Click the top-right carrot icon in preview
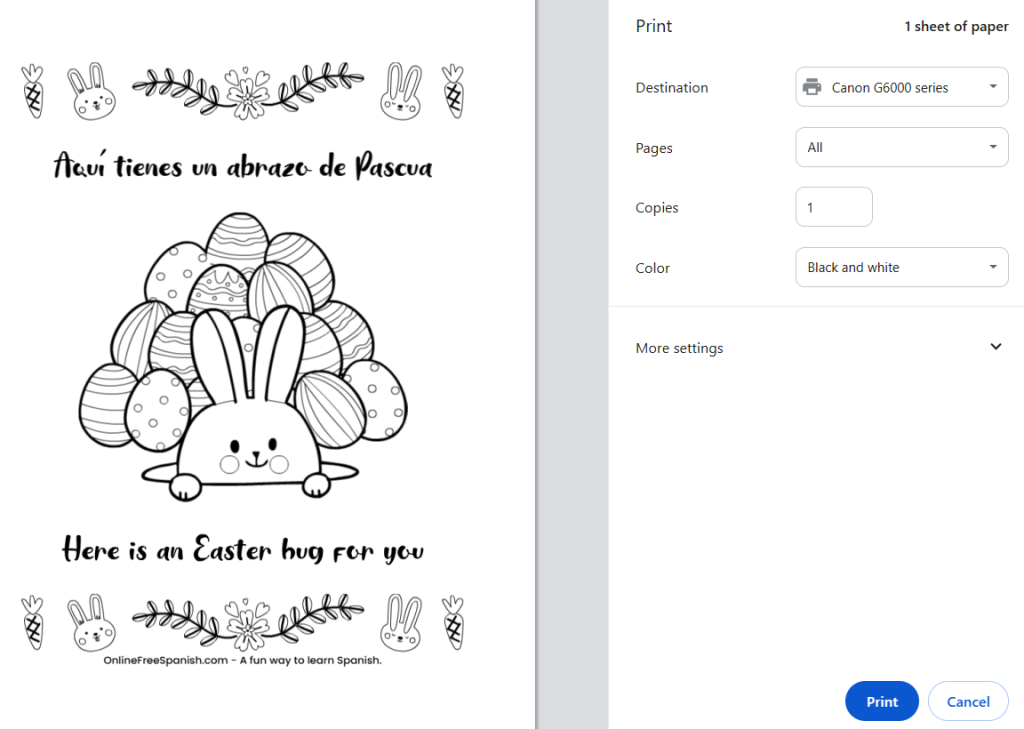 coord(453,90)
